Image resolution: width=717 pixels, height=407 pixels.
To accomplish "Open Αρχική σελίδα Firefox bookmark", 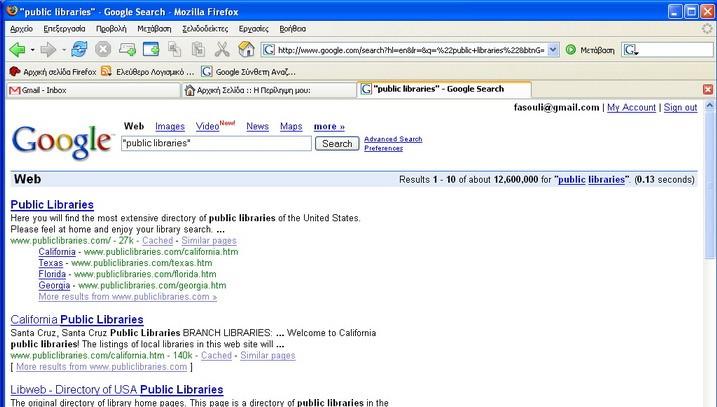I will (x=53, y=72).
